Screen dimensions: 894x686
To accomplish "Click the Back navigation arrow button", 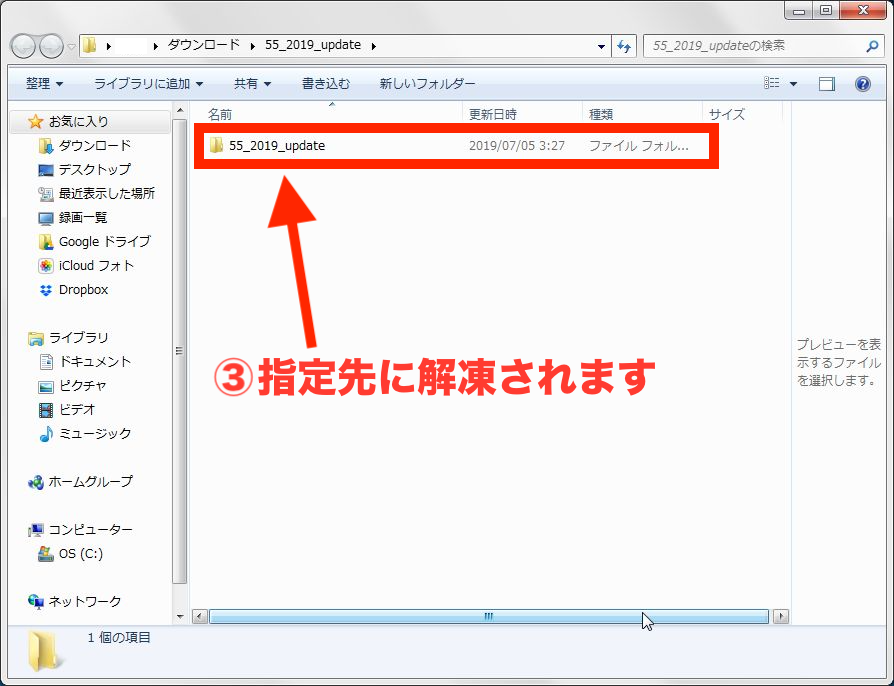I will [24, 46].
